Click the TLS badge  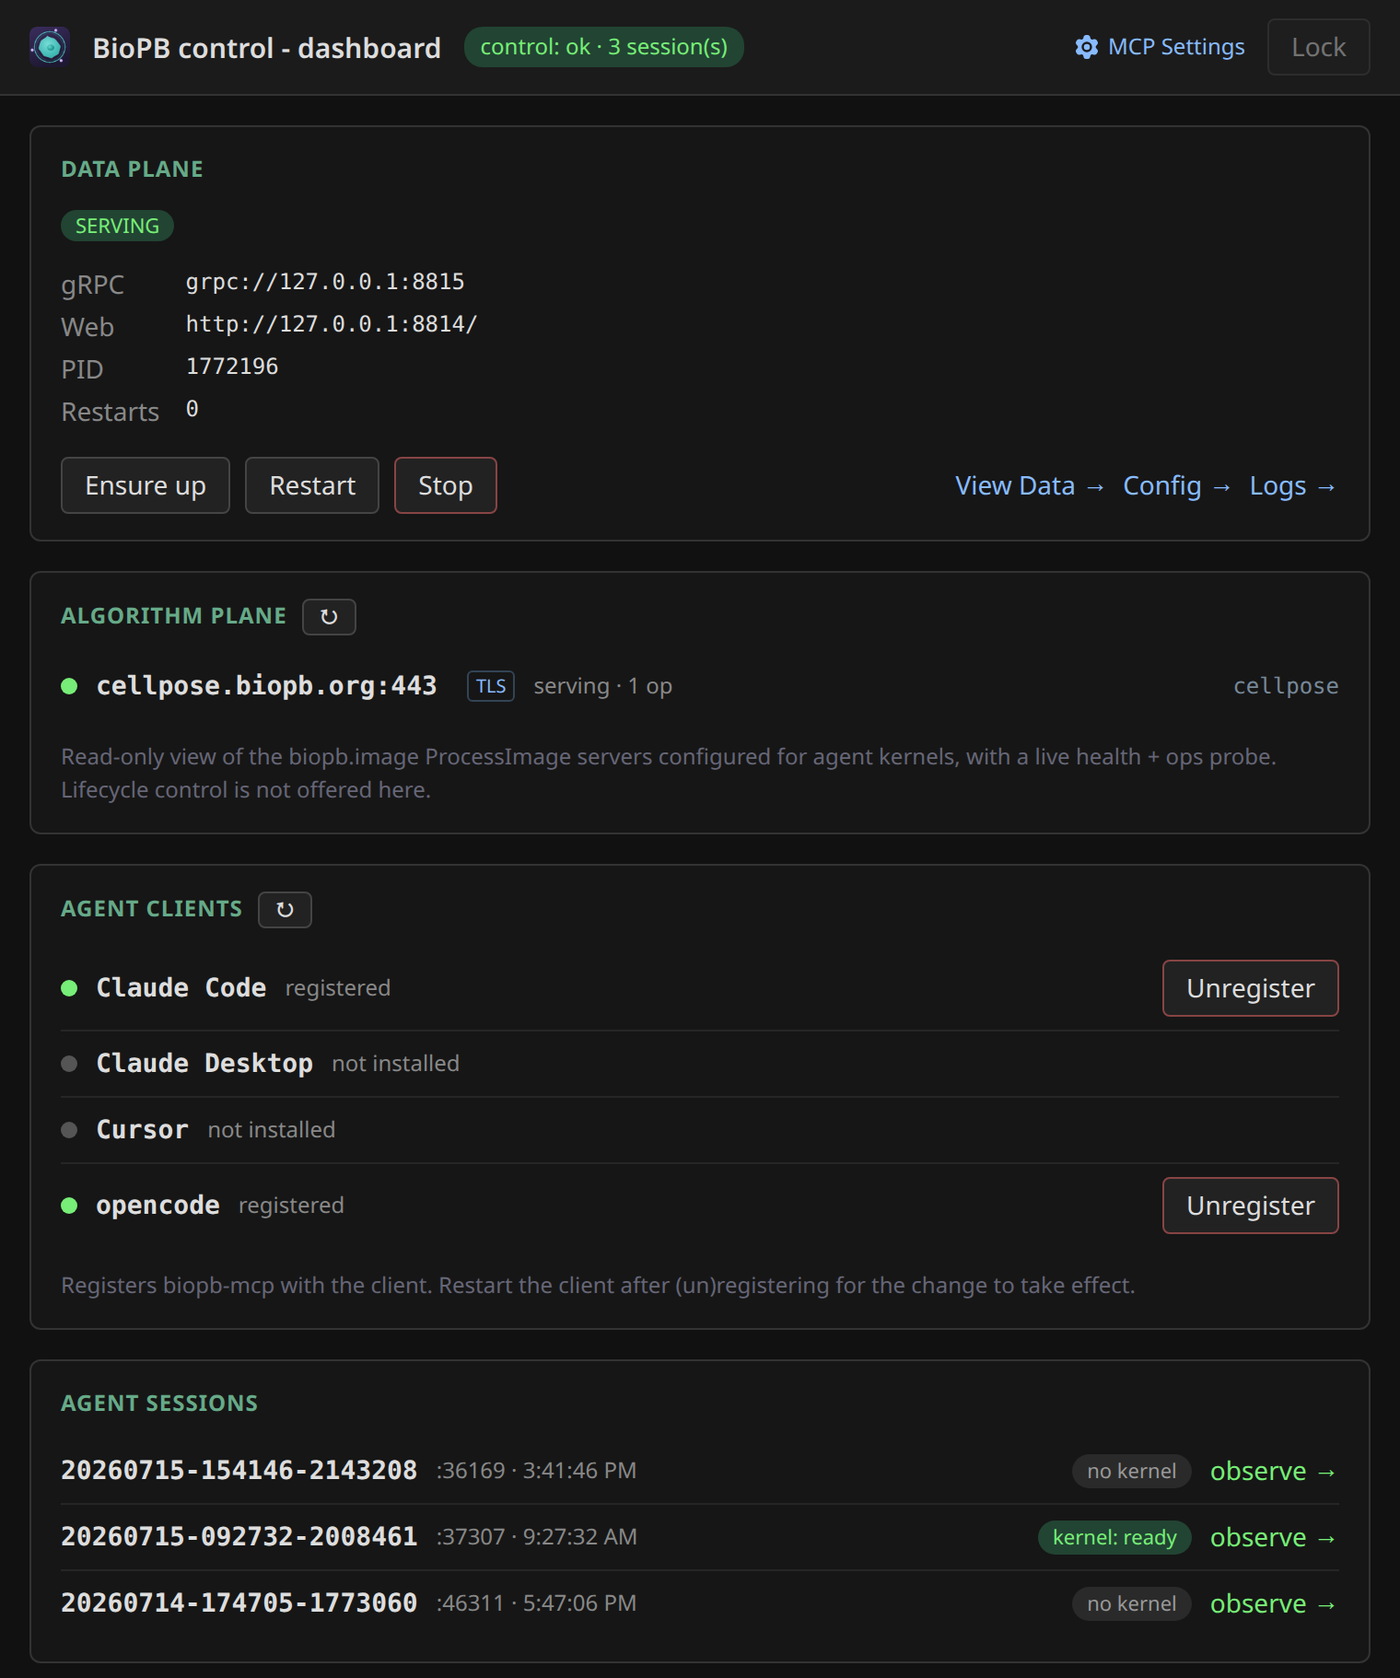point(491,686)
